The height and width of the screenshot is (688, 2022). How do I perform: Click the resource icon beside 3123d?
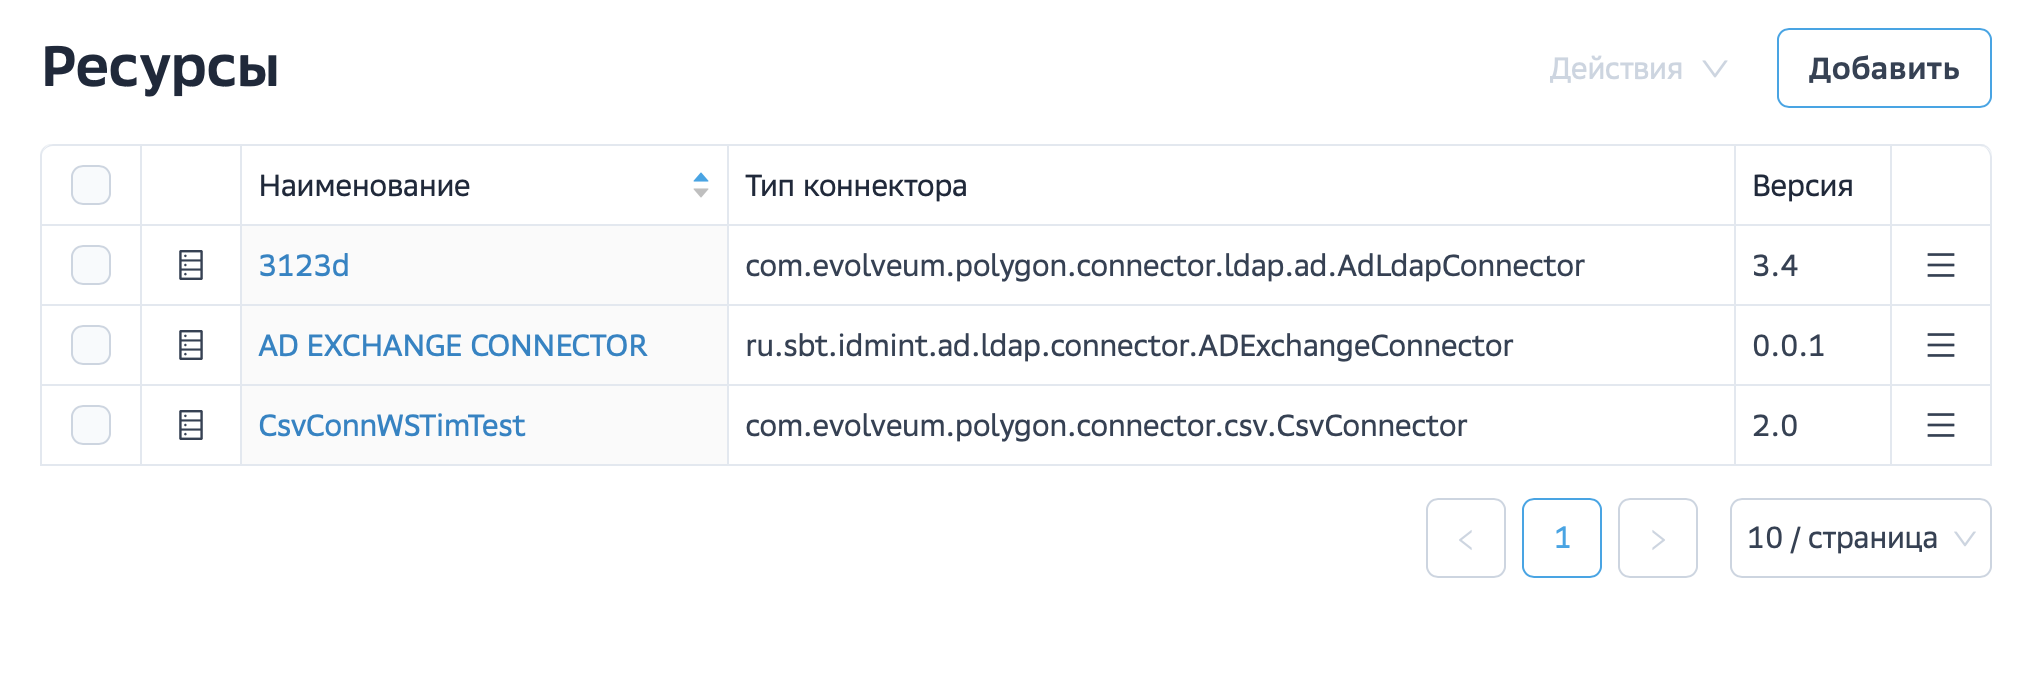coord(191,265)
